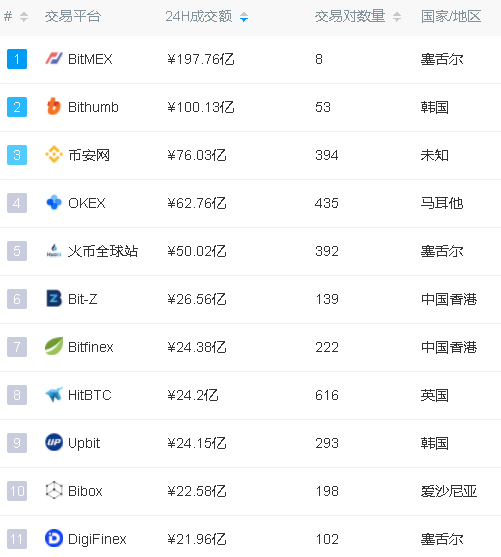Click the ¥26.56亿 volume value
The image size is (501, 557).
pos(197,299)
